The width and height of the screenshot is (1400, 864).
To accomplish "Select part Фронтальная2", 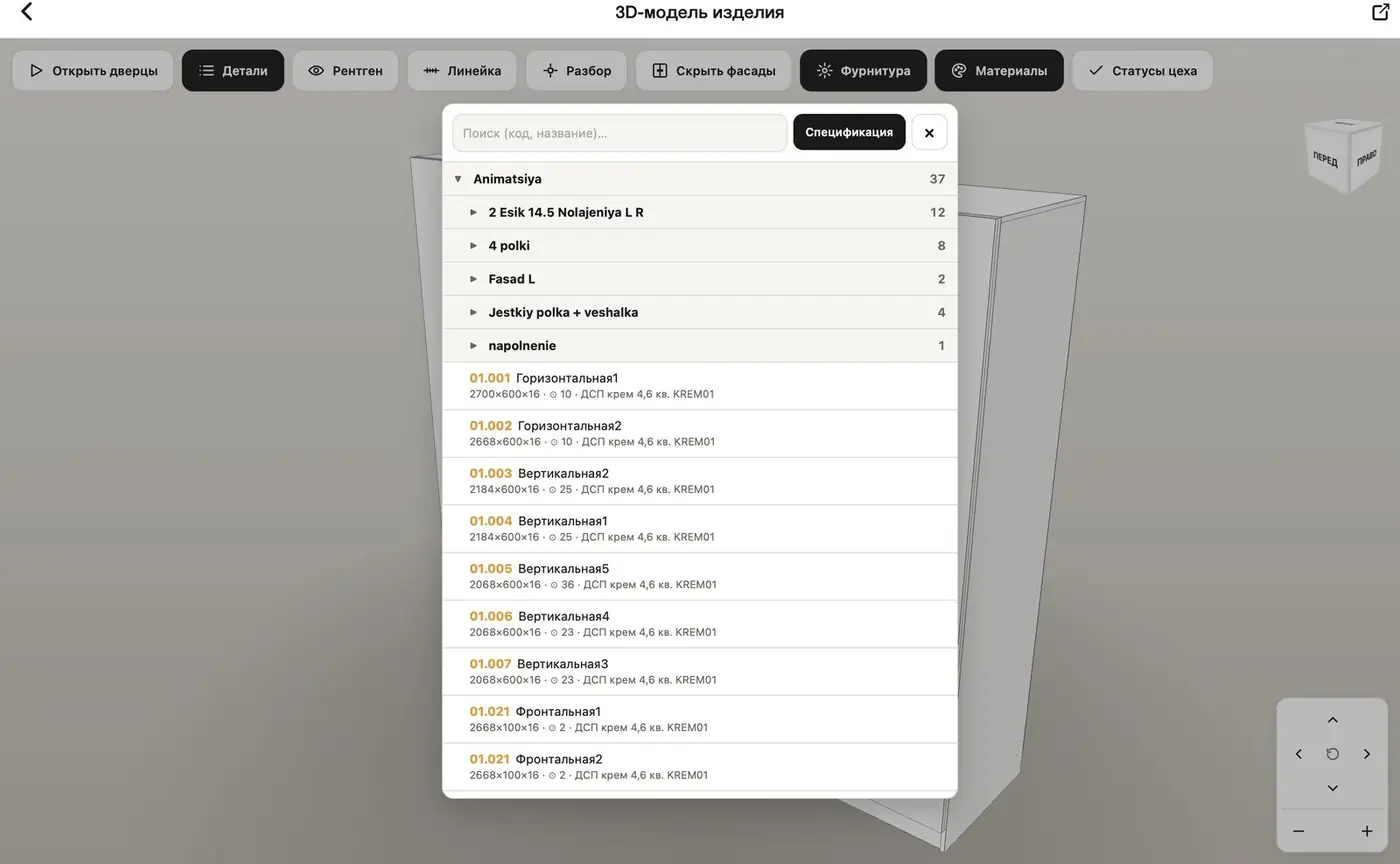I will click(x=700, y=767).
